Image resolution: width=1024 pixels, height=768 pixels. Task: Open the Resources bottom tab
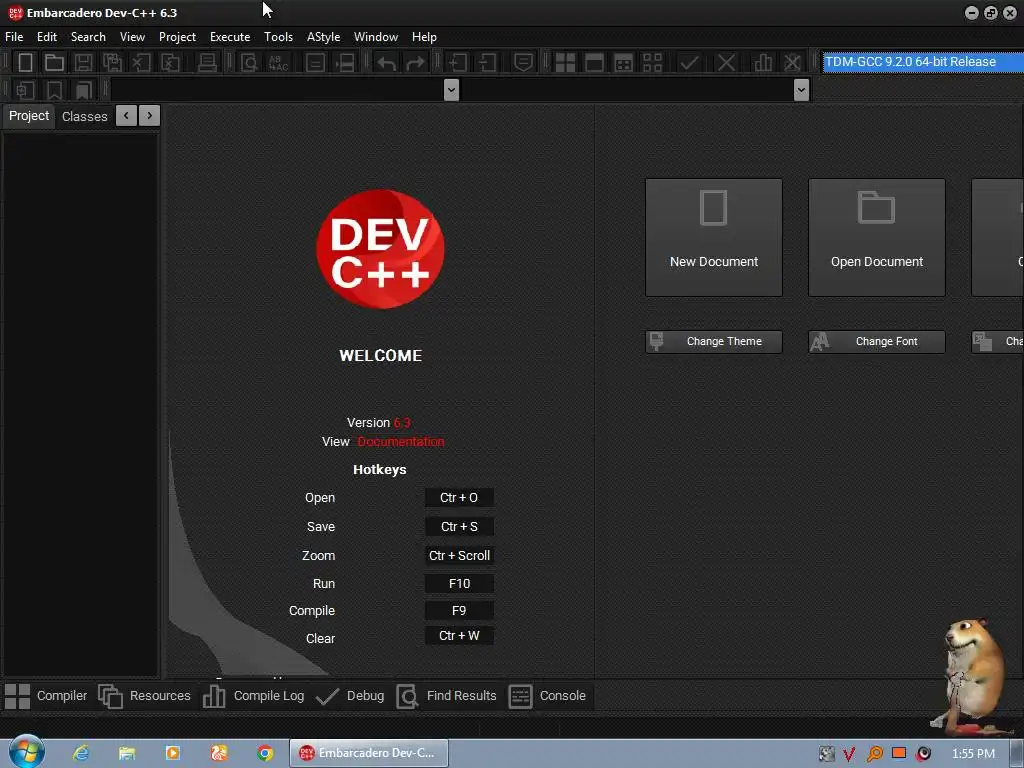click(x=144, y=696)
